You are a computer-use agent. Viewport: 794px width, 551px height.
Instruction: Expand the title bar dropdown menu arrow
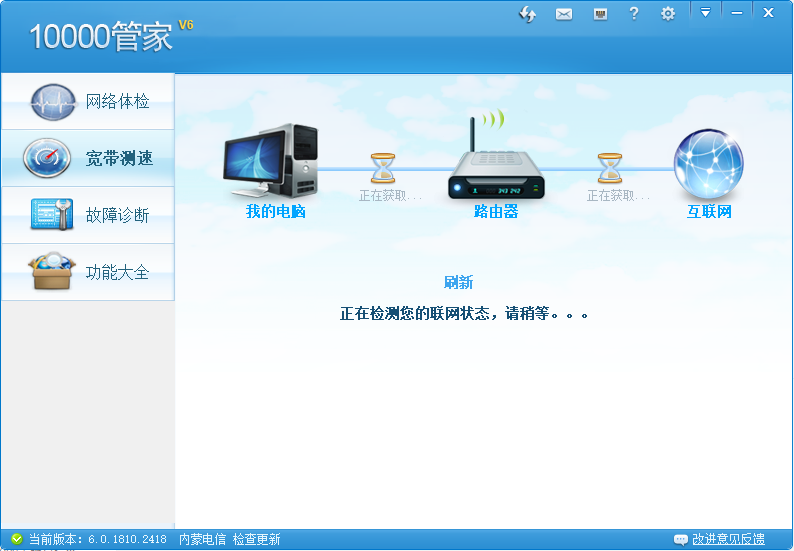705,13
